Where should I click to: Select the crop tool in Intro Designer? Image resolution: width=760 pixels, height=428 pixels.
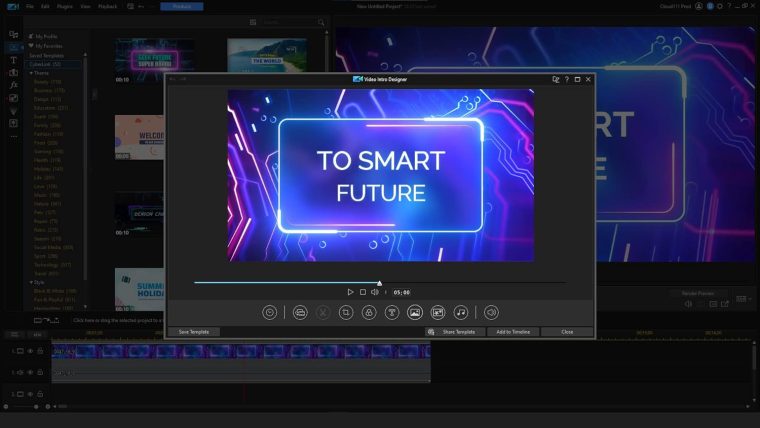point(346,313)
